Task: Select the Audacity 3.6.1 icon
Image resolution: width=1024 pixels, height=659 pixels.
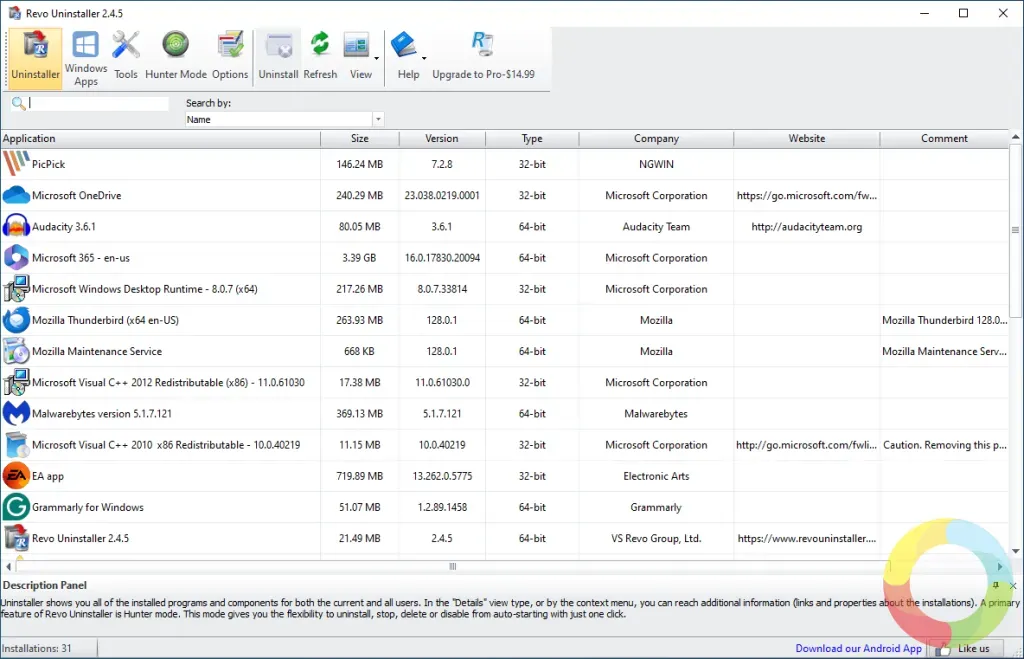Action: (16, 227)
